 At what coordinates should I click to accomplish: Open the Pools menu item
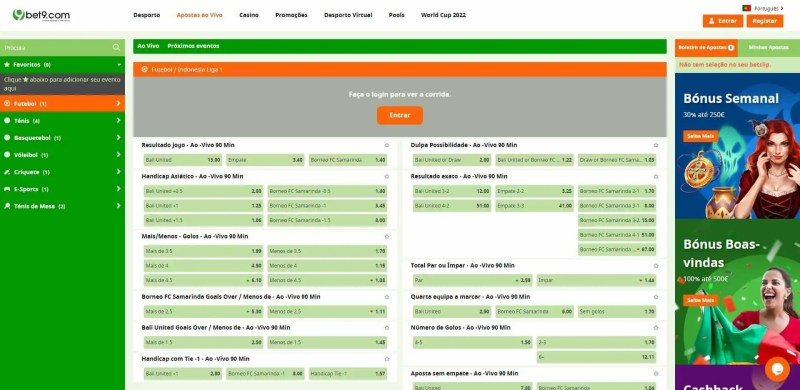coord(396,15)
